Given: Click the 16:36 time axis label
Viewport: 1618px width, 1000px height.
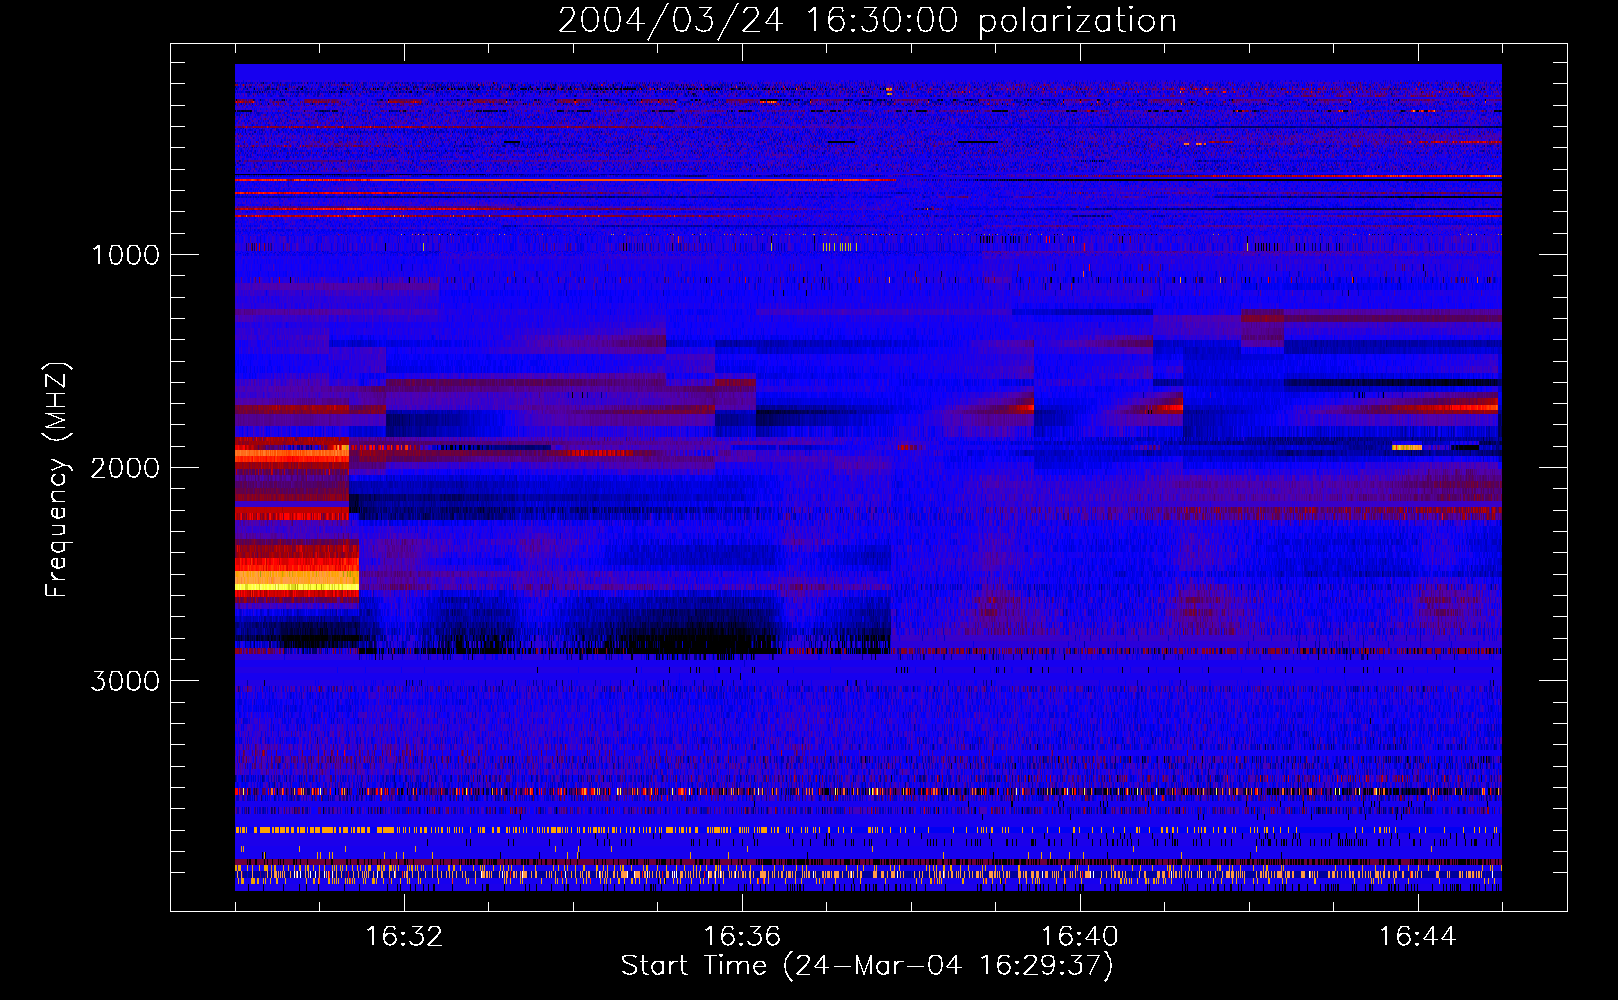Looking at the screenshot, I should [x=742, y=937].
